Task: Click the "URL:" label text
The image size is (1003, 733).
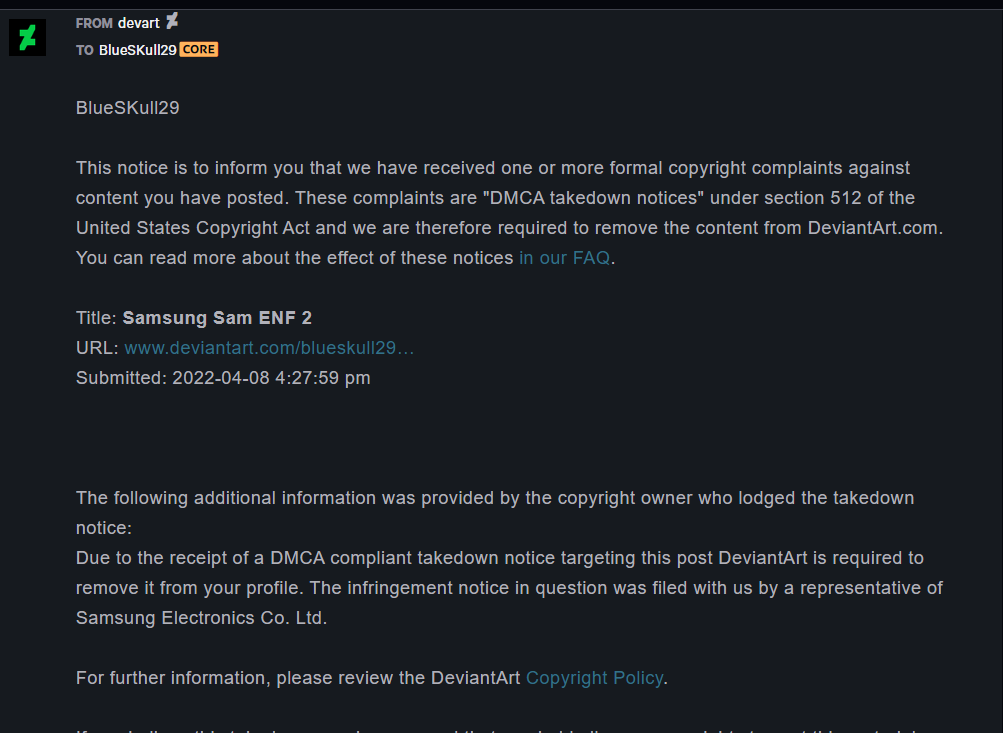Action: pyautogui.click(x=97, y=348)
